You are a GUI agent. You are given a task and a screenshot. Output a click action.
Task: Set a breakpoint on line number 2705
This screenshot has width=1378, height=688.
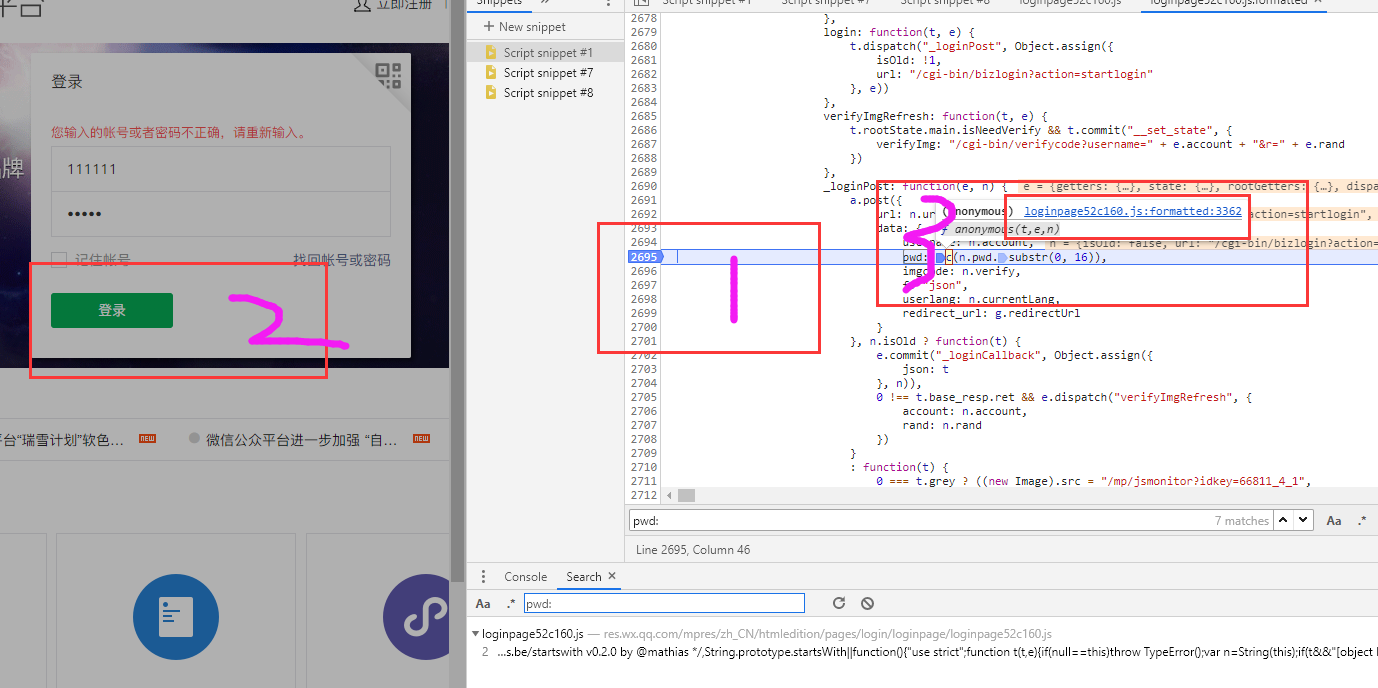[645, 397]
